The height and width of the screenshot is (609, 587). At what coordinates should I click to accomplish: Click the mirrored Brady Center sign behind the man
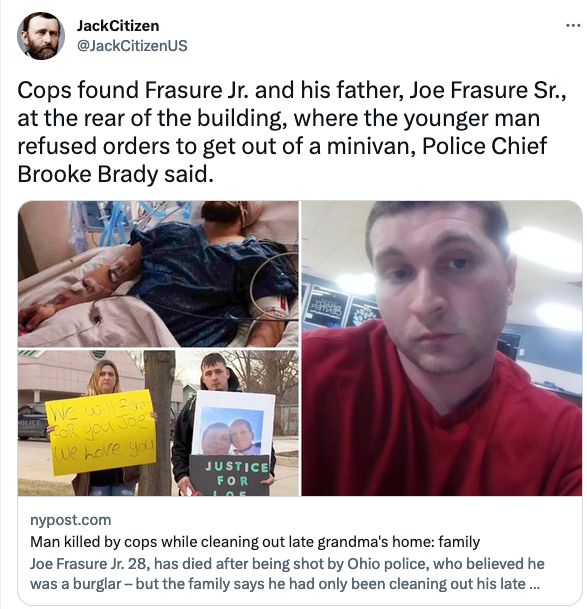(x=328, y=308)
